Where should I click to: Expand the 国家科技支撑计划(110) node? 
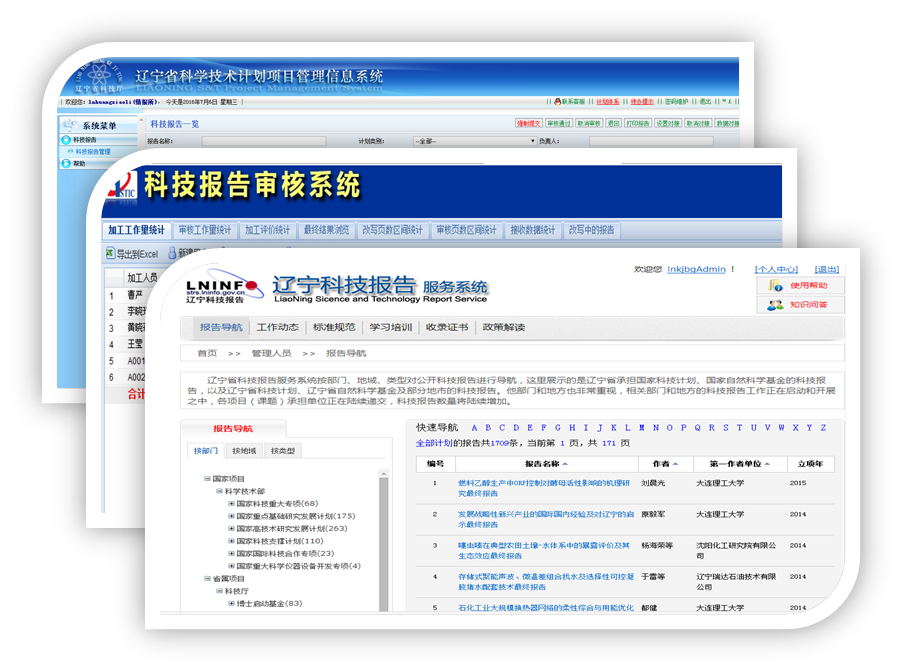(x=231, y=542)
